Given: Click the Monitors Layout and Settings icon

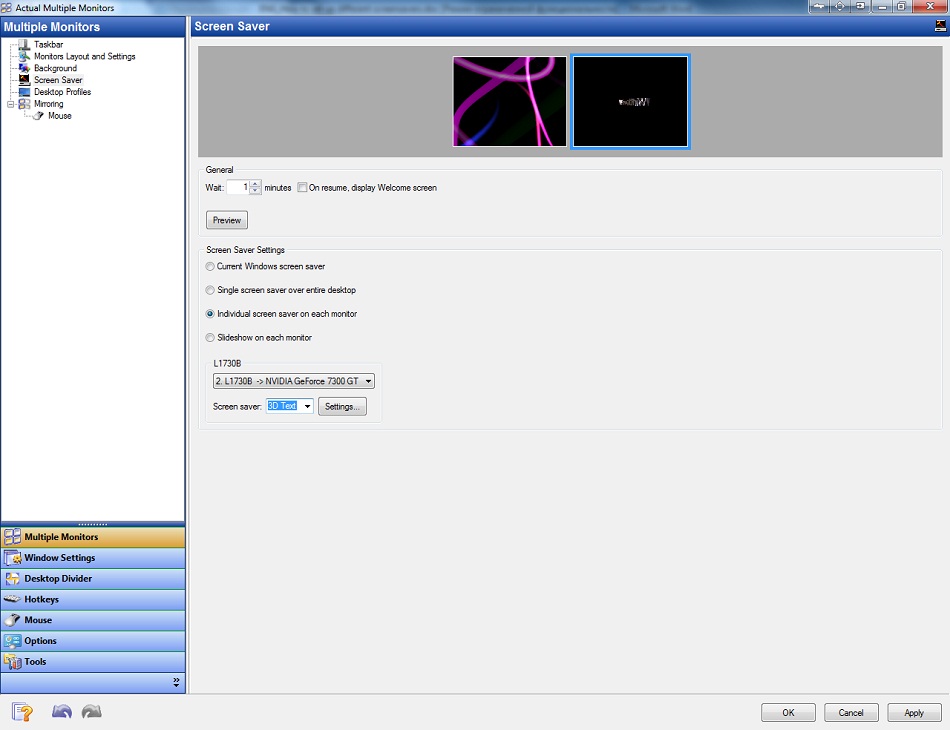Looking at the screenshot, I should point(24,56).
